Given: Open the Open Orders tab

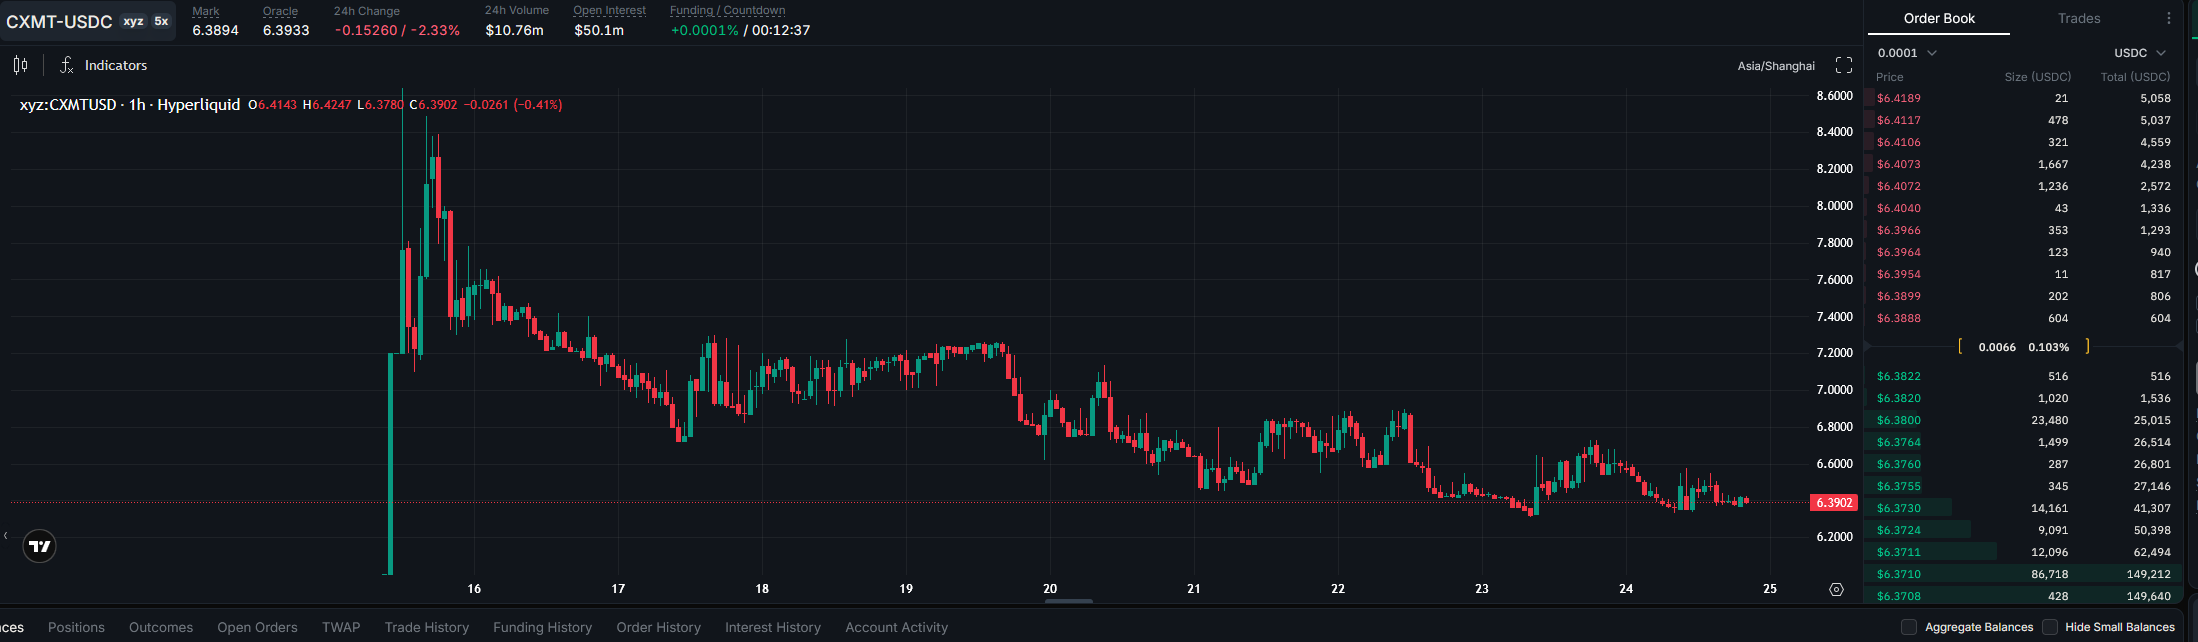Looking at the screenshot, I should (257, 627).
